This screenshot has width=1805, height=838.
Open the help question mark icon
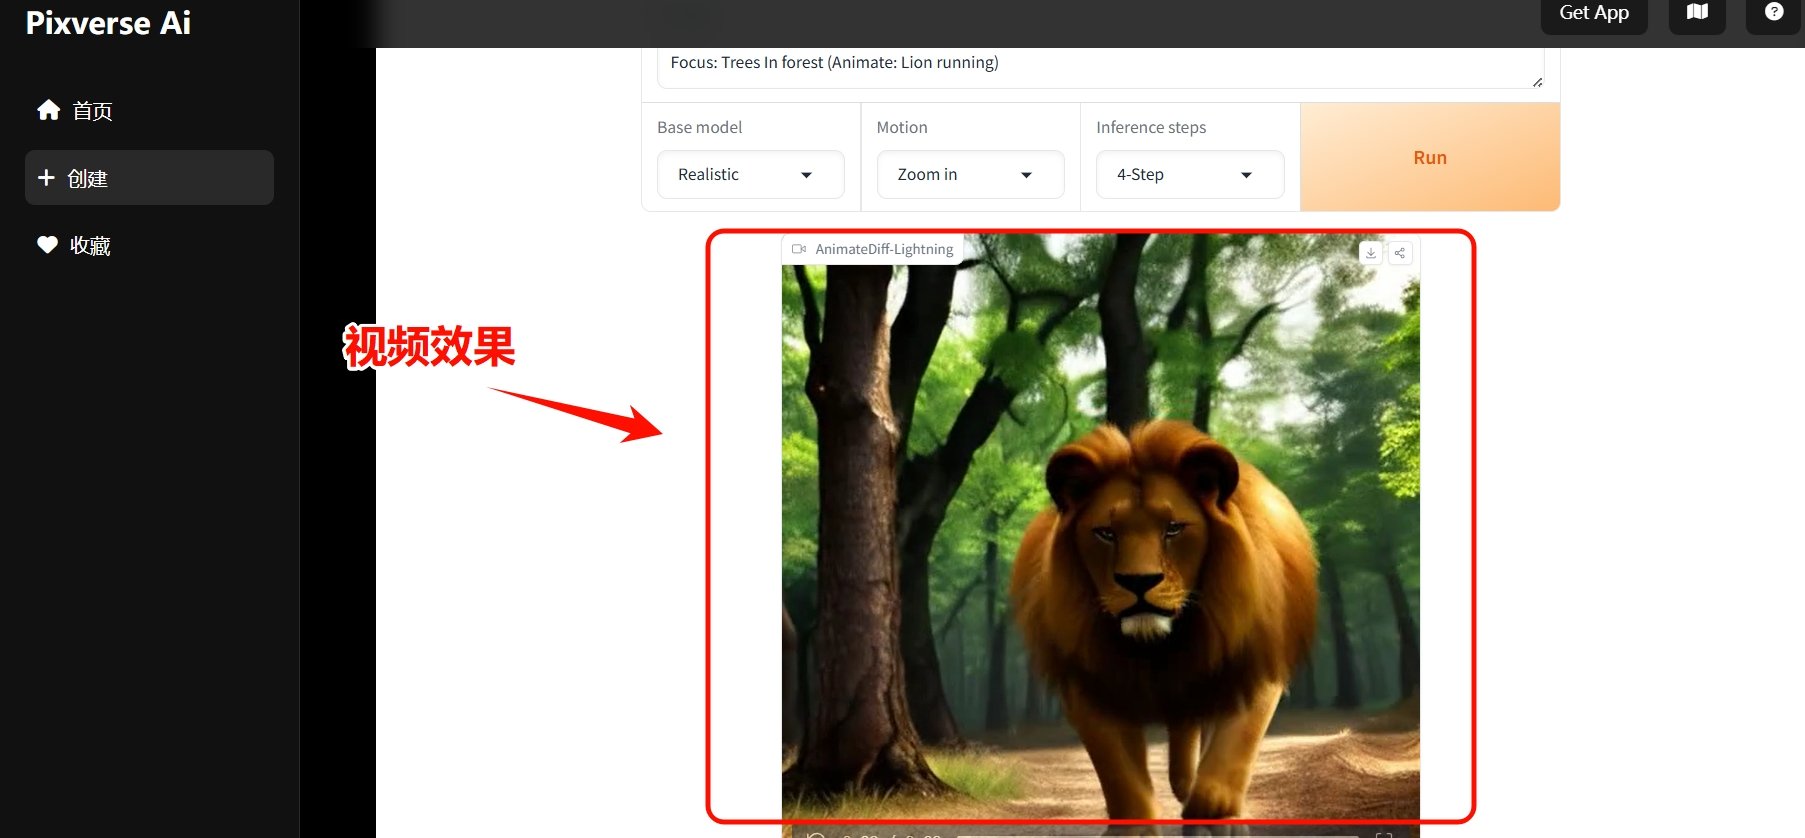1774,12
